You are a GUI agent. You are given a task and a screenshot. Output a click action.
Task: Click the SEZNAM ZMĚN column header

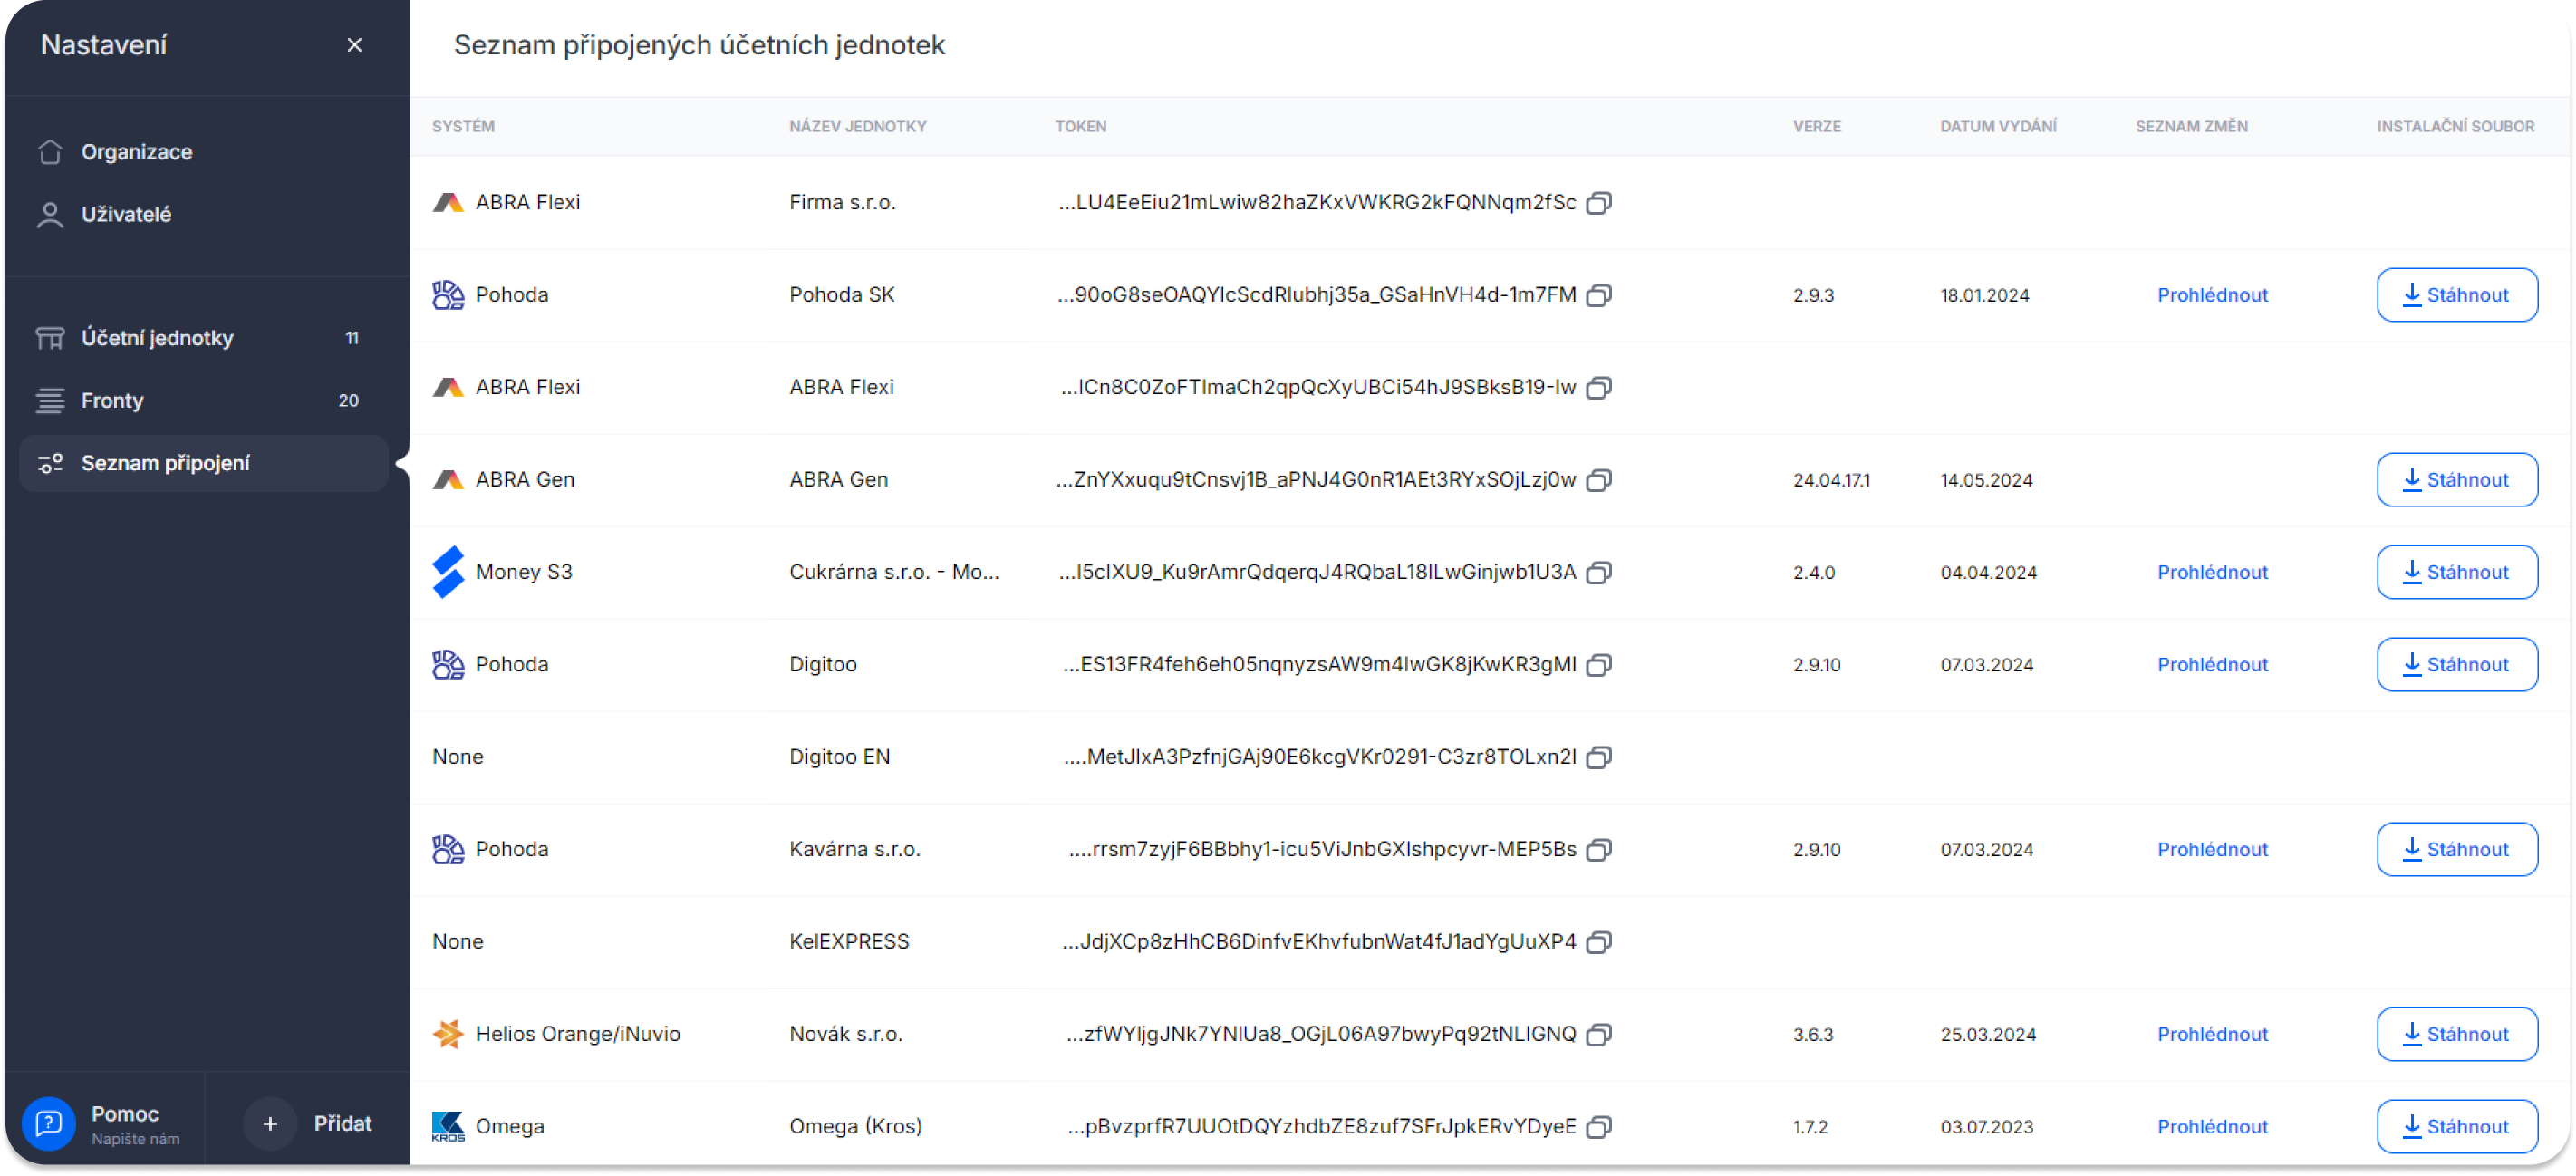[2191, 127]
